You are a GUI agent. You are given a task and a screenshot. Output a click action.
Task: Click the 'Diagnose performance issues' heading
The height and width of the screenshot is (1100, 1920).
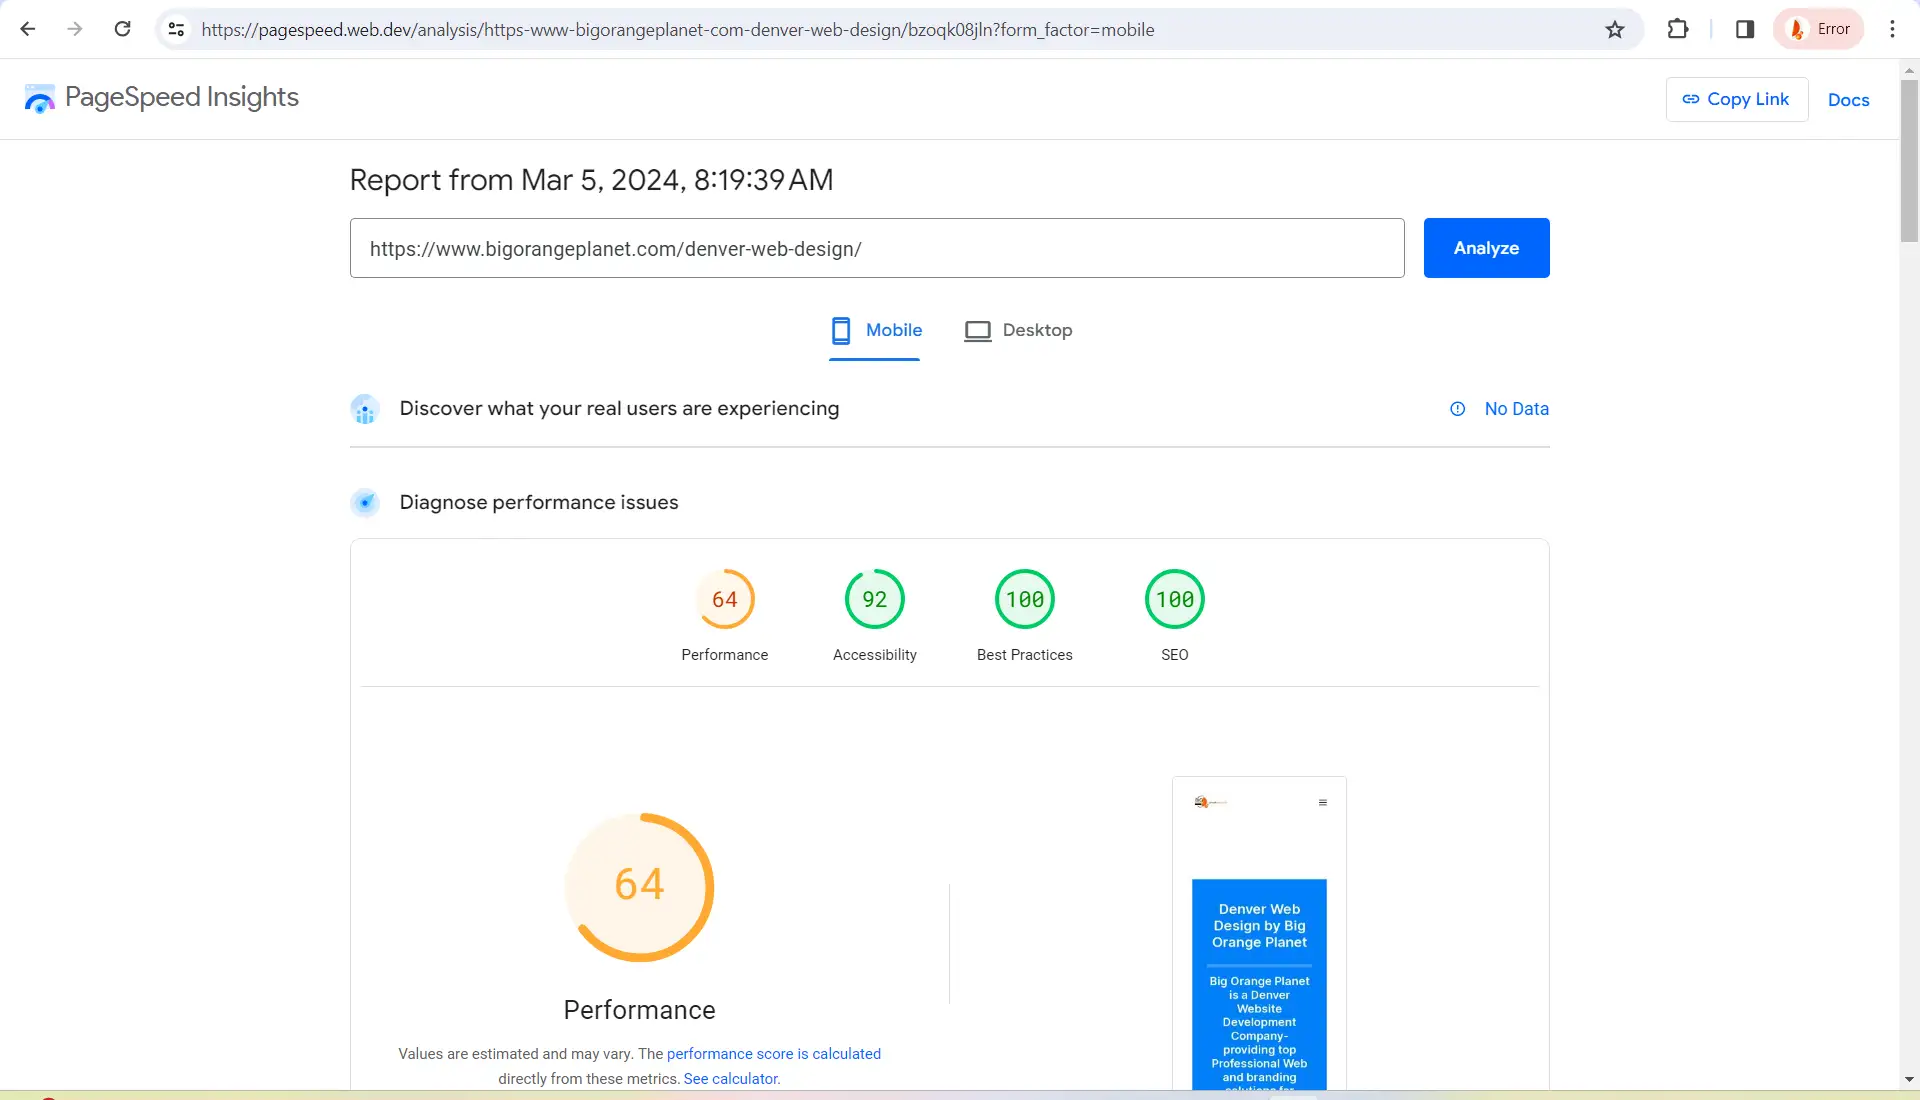(539, 502)
